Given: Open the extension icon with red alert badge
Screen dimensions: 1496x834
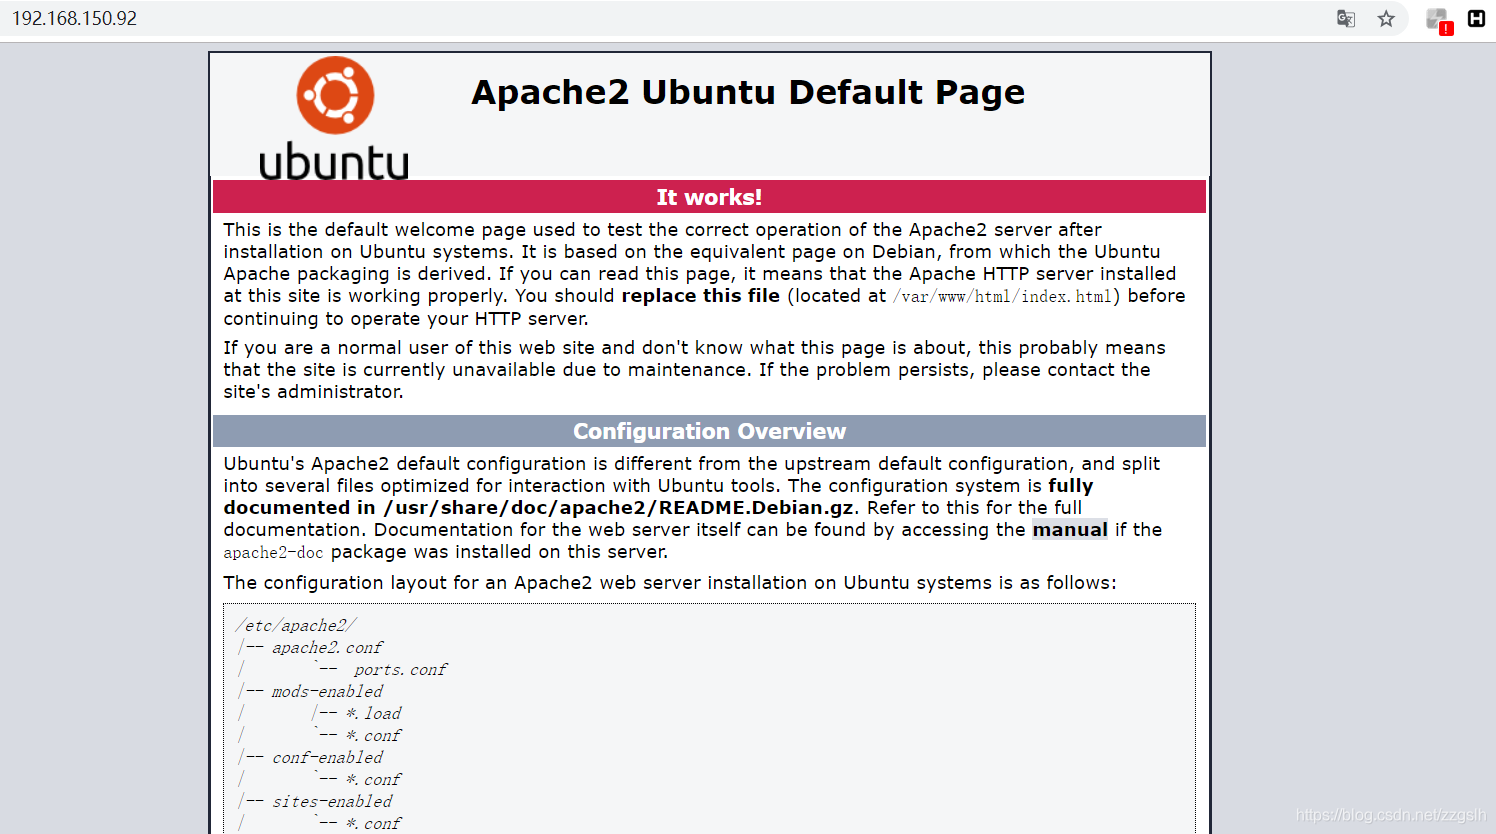Looking at the screenshot, I should click(x=1438, y=19).
